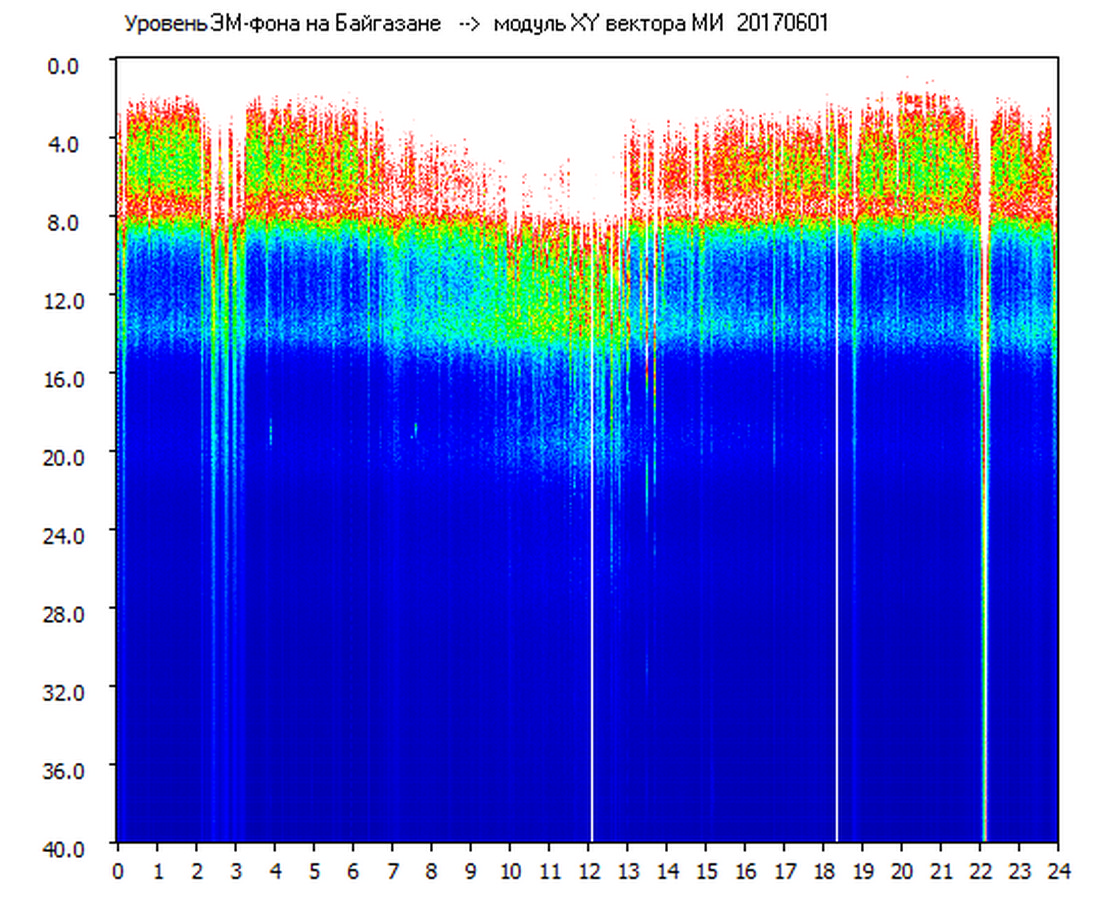Screen dimensions: 1096x900
Task: Click the x-axis label 3
Action: (236, 871)
